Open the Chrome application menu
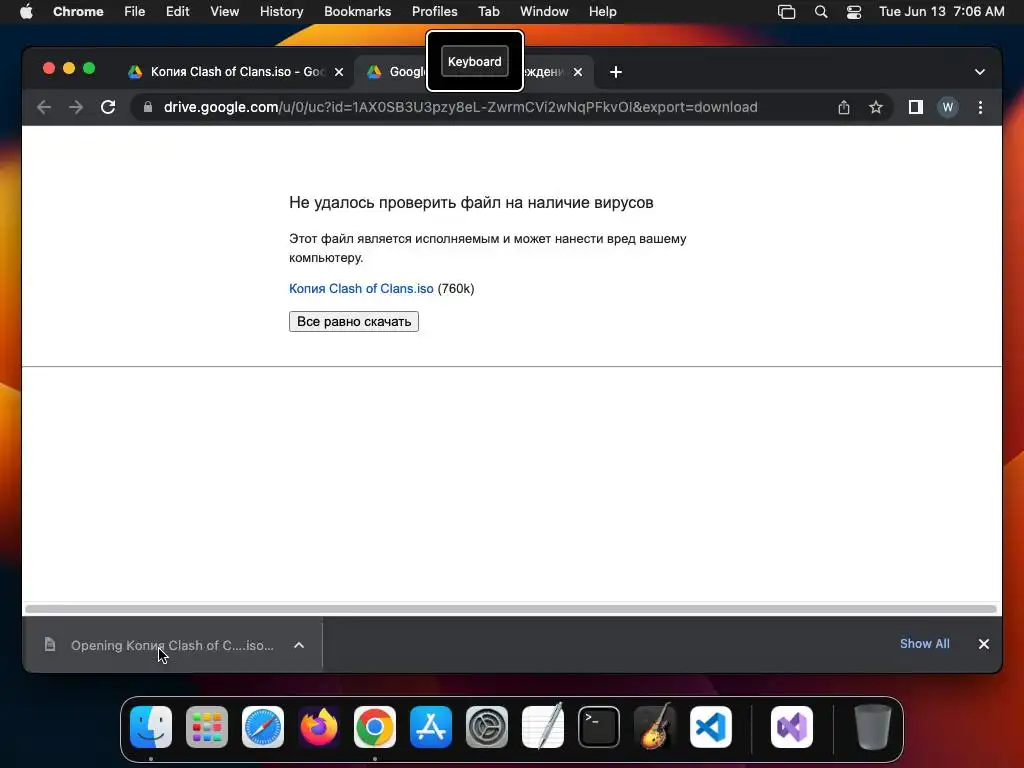 78,12
